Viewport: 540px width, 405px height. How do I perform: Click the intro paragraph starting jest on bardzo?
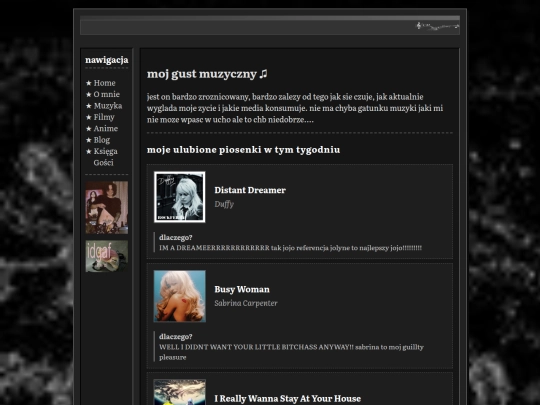coord(295,108)
